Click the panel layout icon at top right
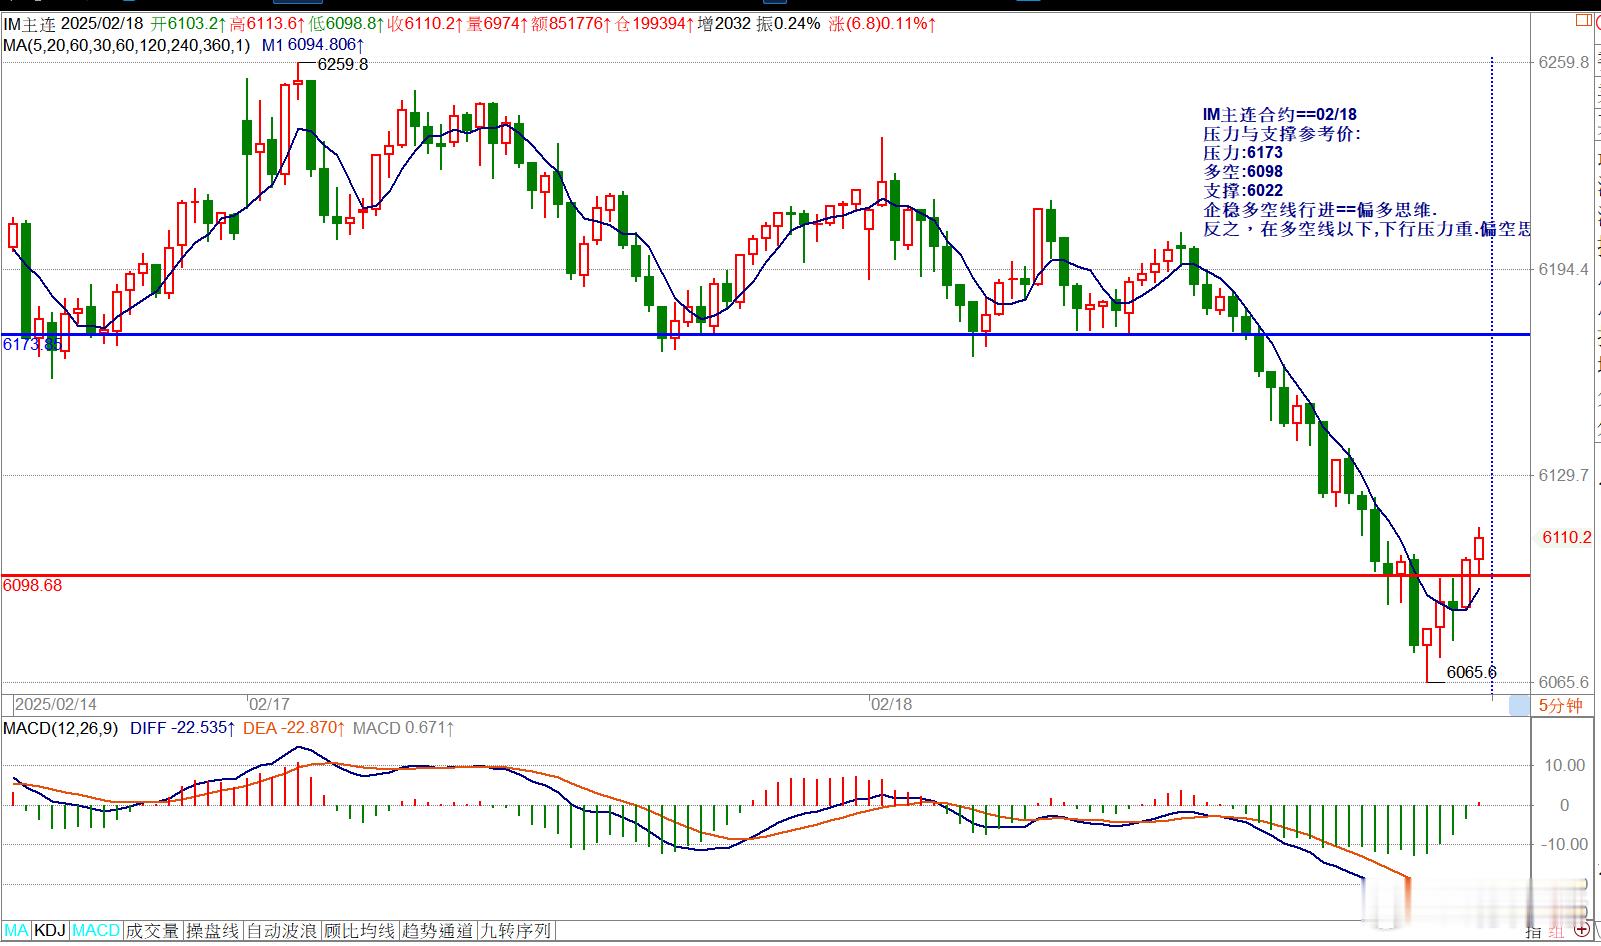The width and height of the screenshot is (1601, 946). (x=1582, y=19)
